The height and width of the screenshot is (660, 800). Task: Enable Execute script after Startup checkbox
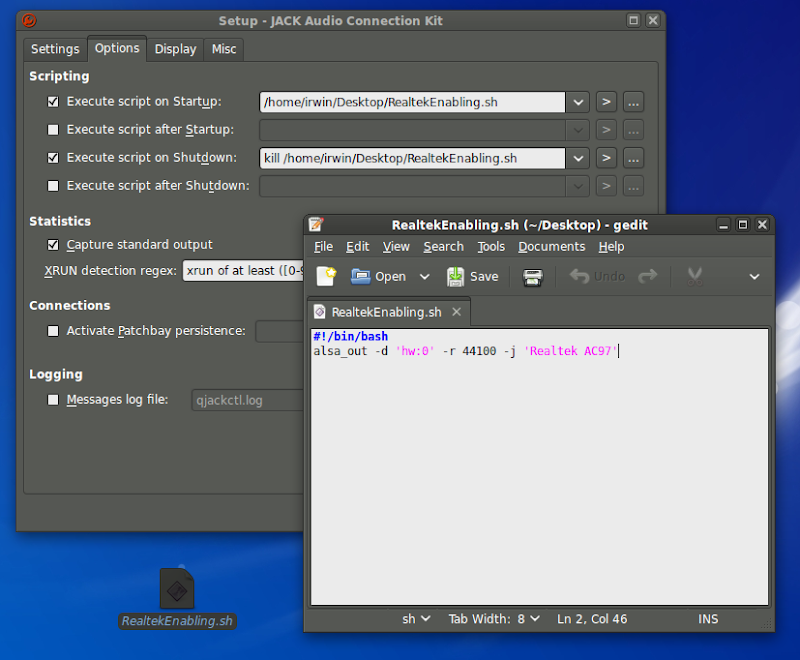coord(53,130)
